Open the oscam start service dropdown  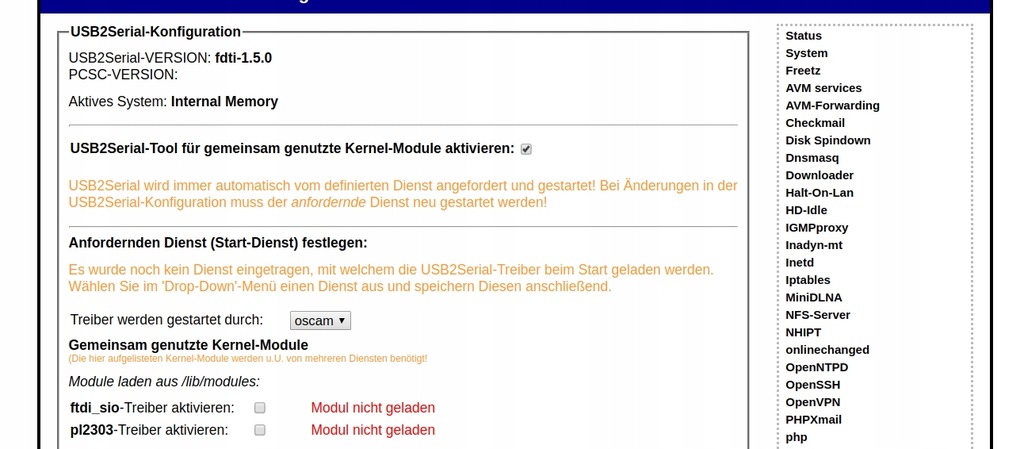tap(320, 320)
